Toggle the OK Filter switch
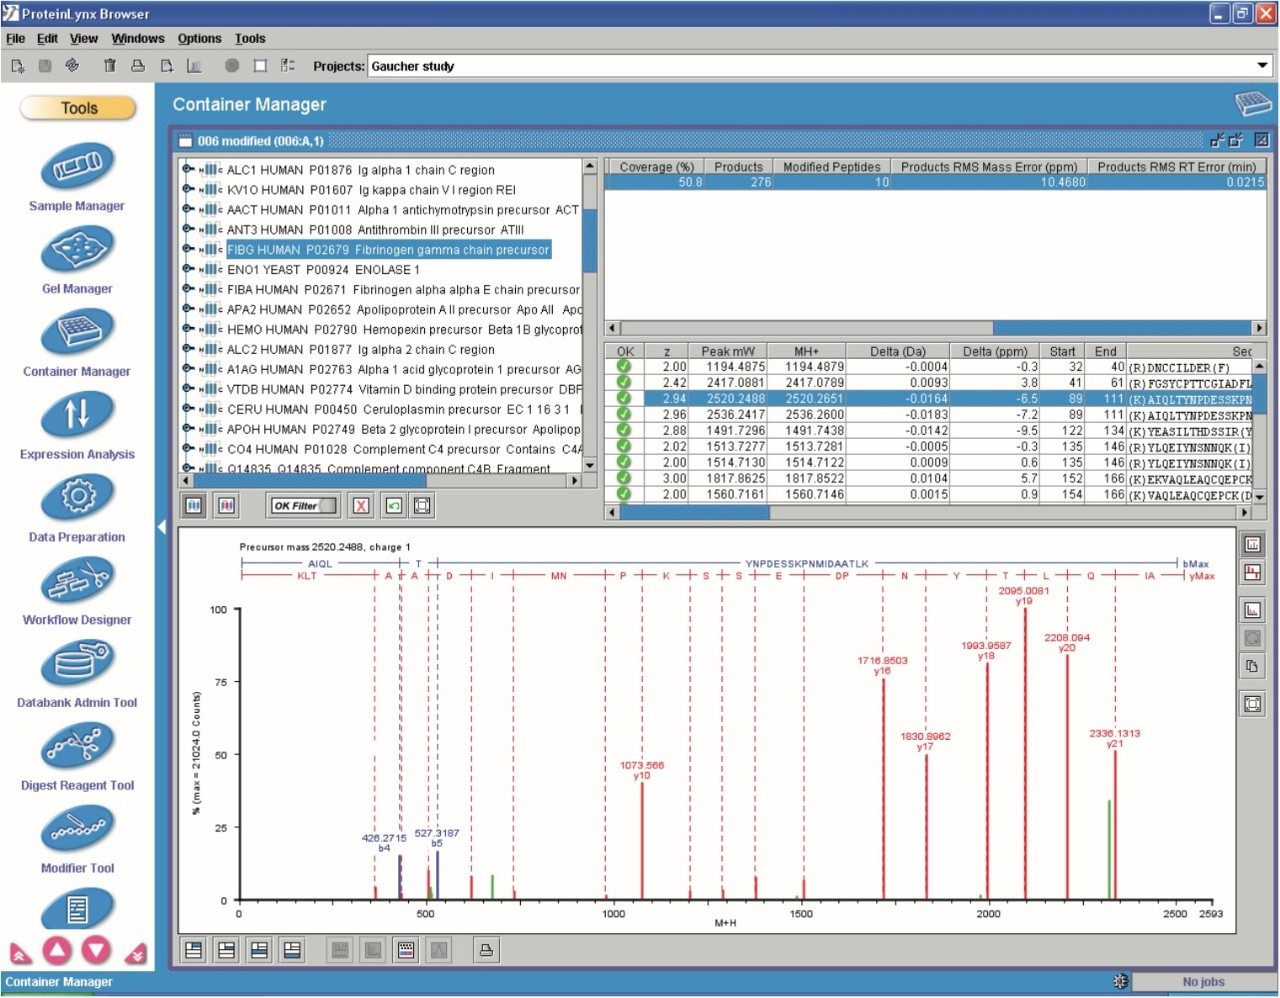This screenshot has width=1280, height=998. click(x=304, y=506)
